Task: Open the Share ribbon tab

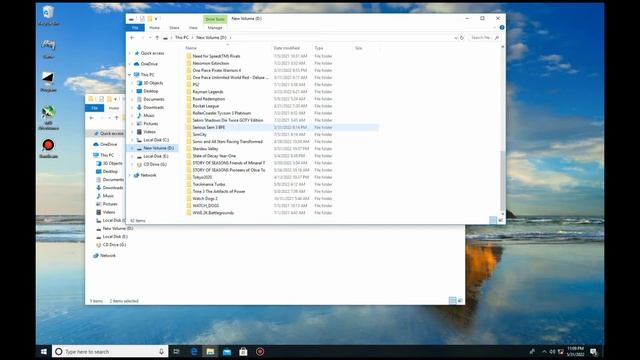Action: (x=174, y=28)
